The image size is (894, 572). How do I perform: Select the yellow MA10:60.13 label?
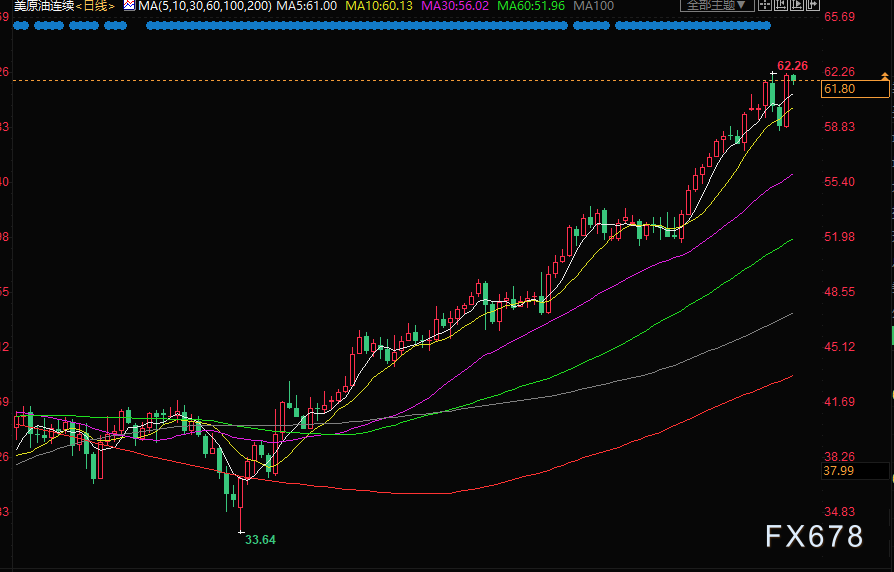[x=378, y=6]
